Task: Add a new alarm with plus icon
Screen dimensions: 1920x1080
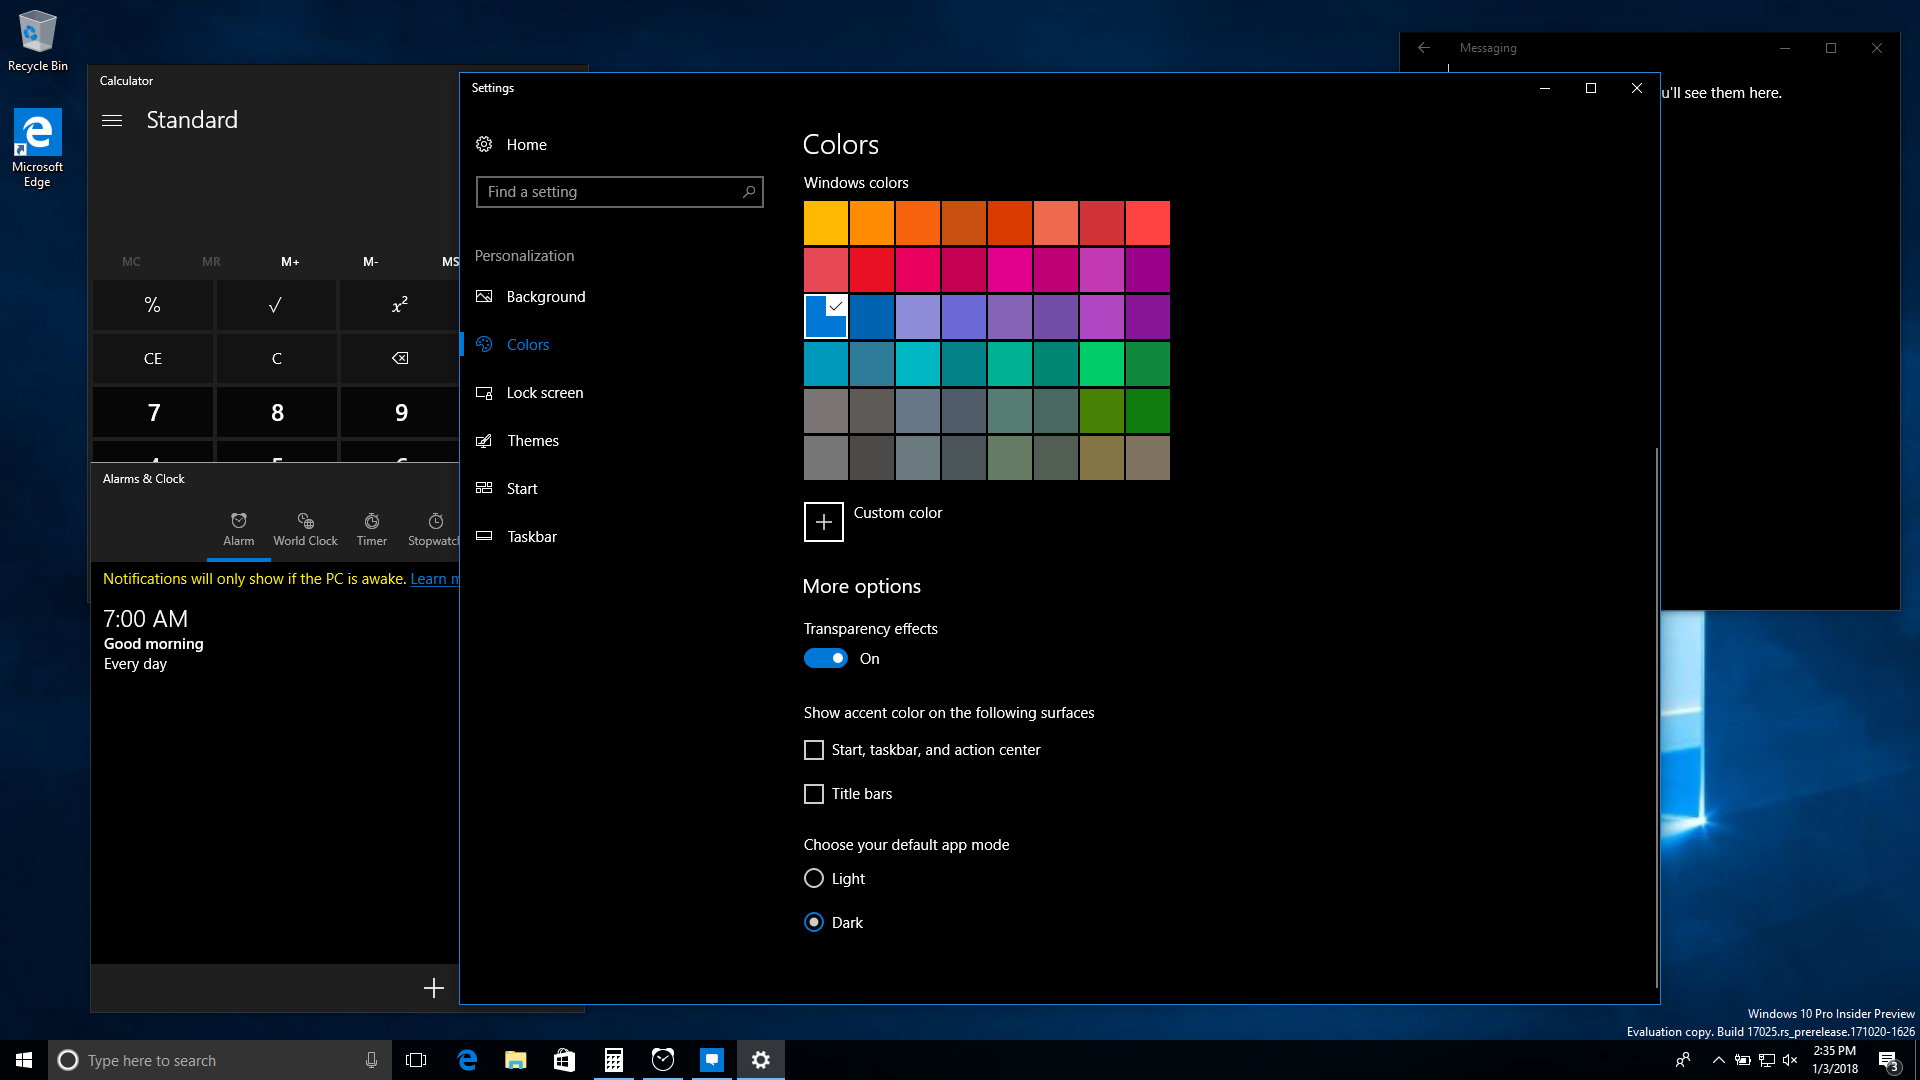Action: click(433, 988)
